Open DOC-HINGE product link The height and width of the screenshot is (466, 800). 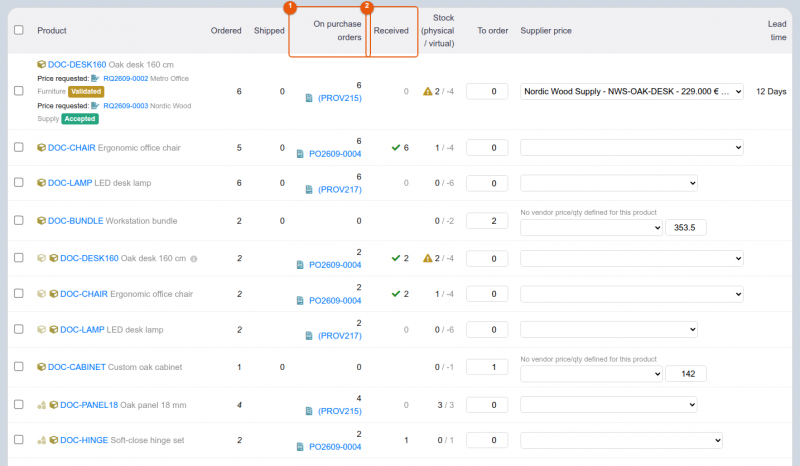pyautogui.click(x=84, y=440)
